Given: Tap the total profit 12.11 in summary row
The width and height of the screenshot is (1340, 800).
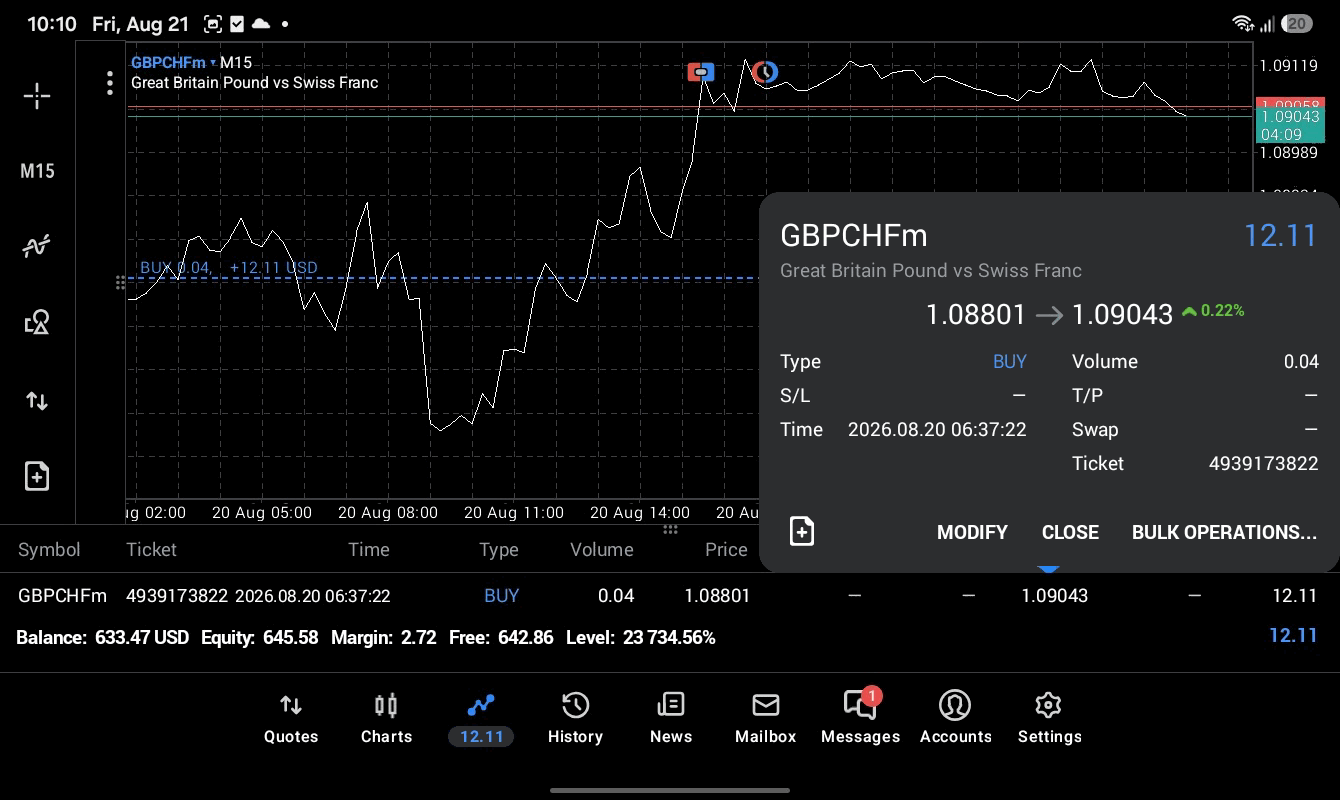Looking at the screenshot, I should [1293, 635].
